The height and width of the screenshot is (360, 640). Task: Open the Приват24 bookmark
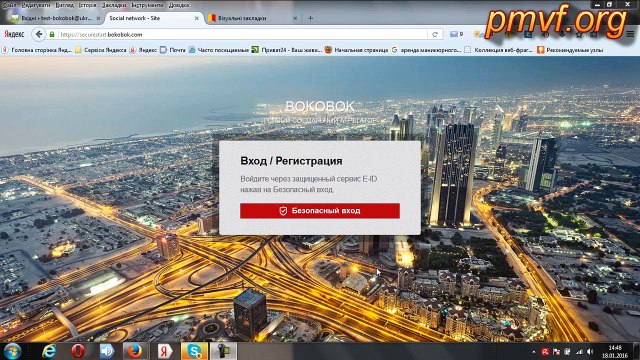point(287,50)
